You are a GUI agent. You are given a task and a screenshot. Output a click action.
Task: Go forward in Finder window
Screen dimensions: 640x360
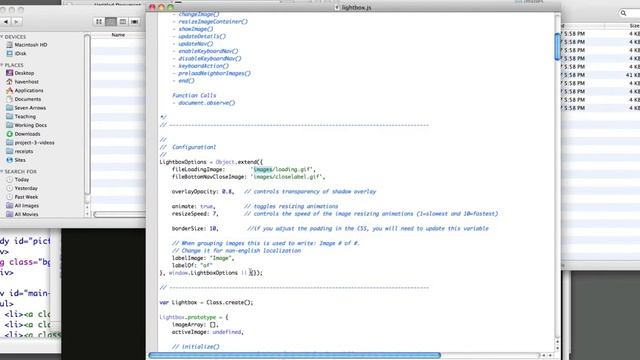tap(16, 22)
